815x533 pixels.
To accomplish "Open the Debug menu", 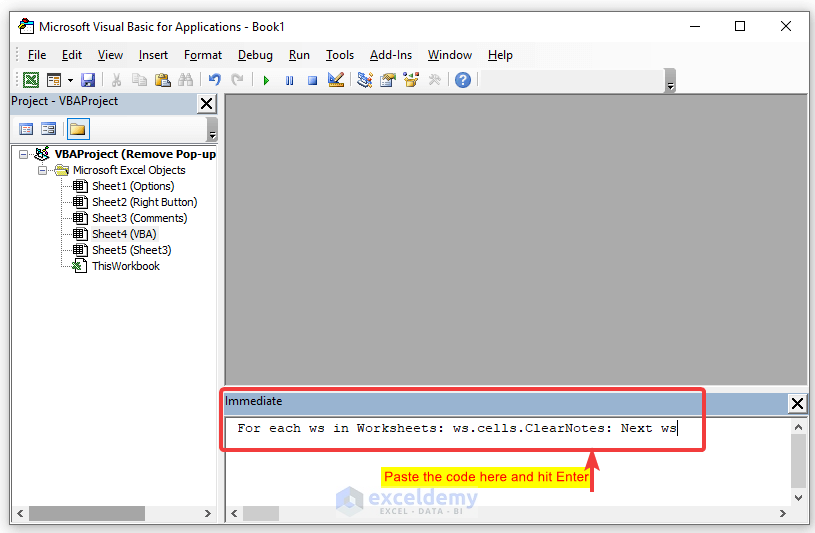I will point(255,55).
